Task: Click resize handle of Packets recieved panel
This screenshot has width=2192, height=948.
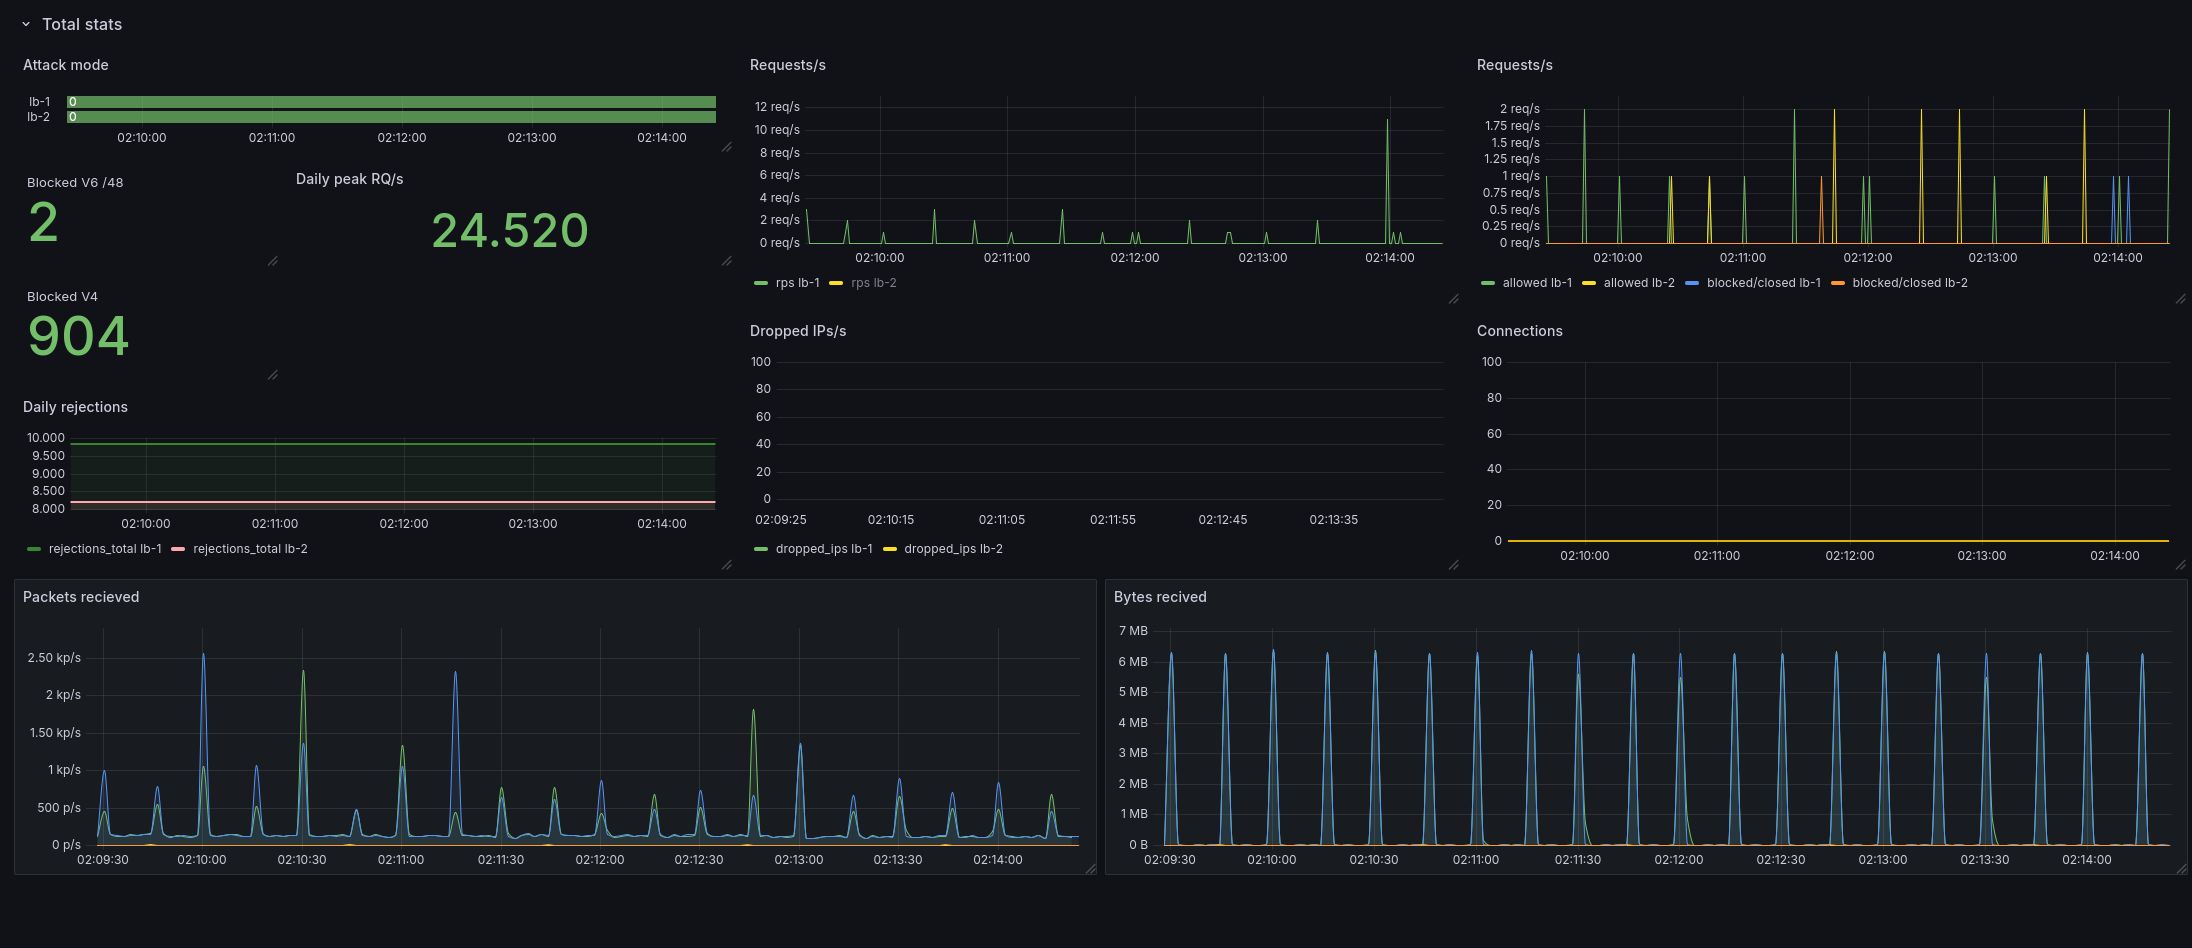Action: pos(1090,869)
